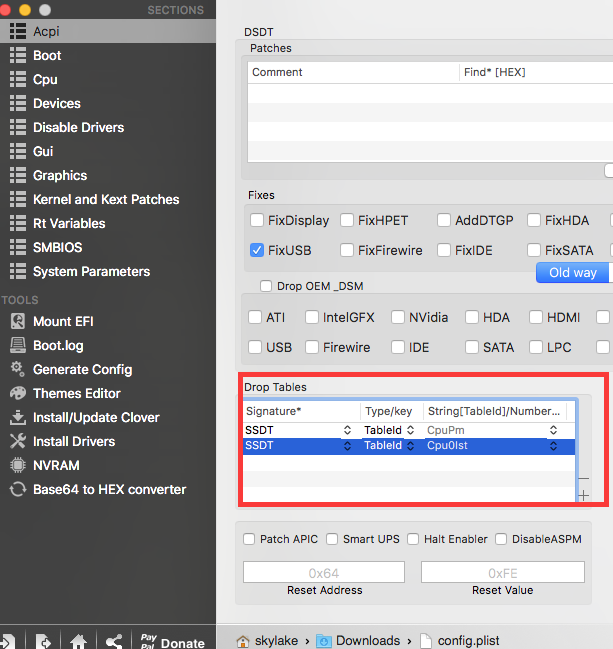Click the Reset Address input field

[x=324, y=572]
